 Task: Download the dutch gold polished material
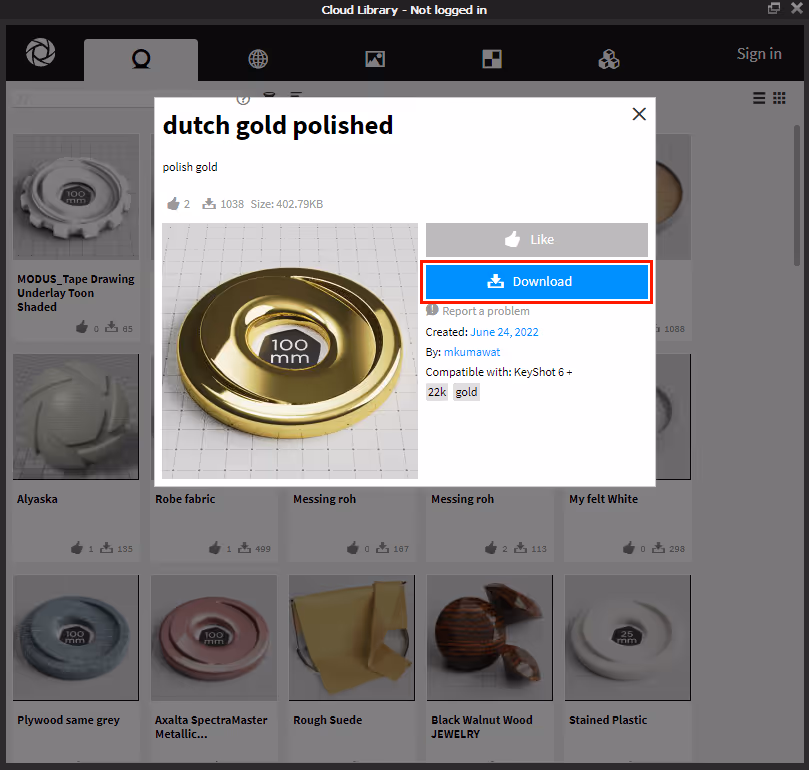point(536,282)
